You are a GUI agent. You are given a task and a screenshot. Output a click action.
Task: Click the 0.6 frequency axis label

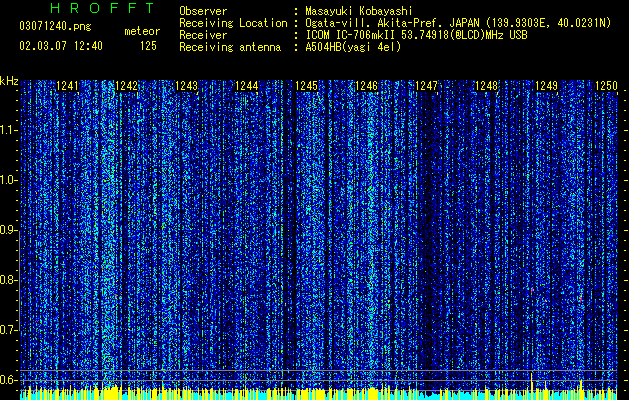coord(8,380)
